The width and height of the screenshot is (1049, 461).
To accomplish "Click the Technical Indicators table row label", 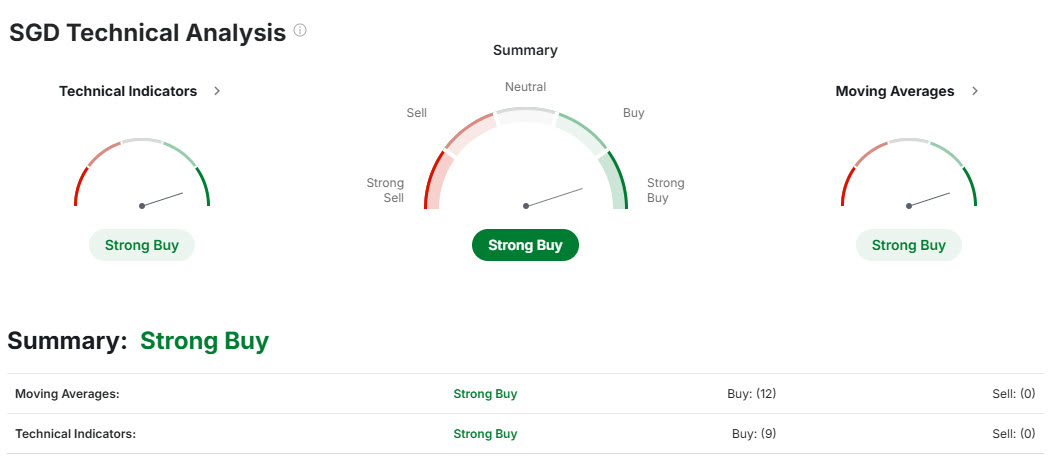I will pyautogui.click(x=75, y=434).
